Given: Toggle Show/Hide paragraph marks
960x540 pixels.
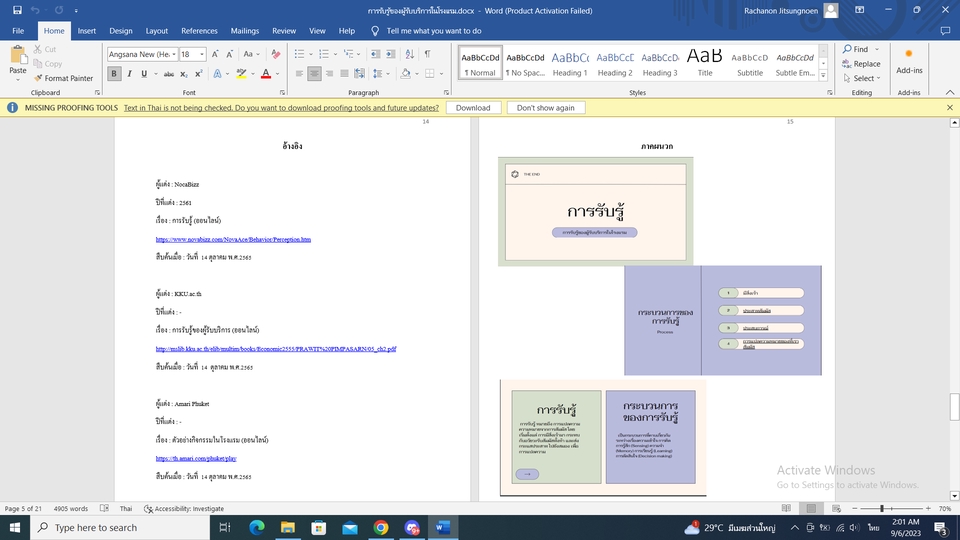Looking at the screenshot, I should click(x=427, y=54).
